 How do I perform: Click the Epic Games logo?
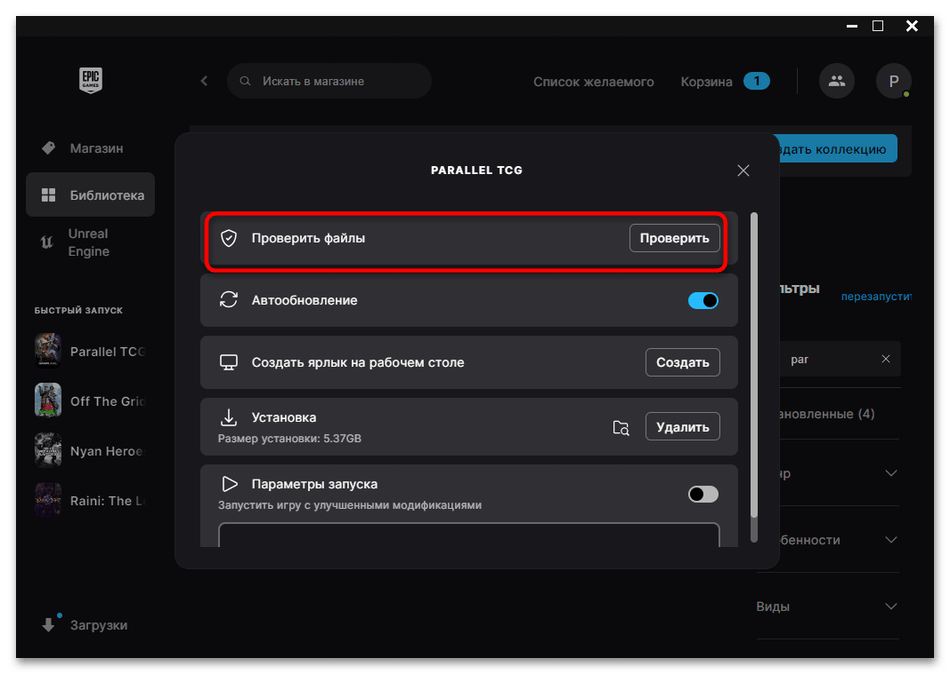pyautogui.click(x=90, y=80)
